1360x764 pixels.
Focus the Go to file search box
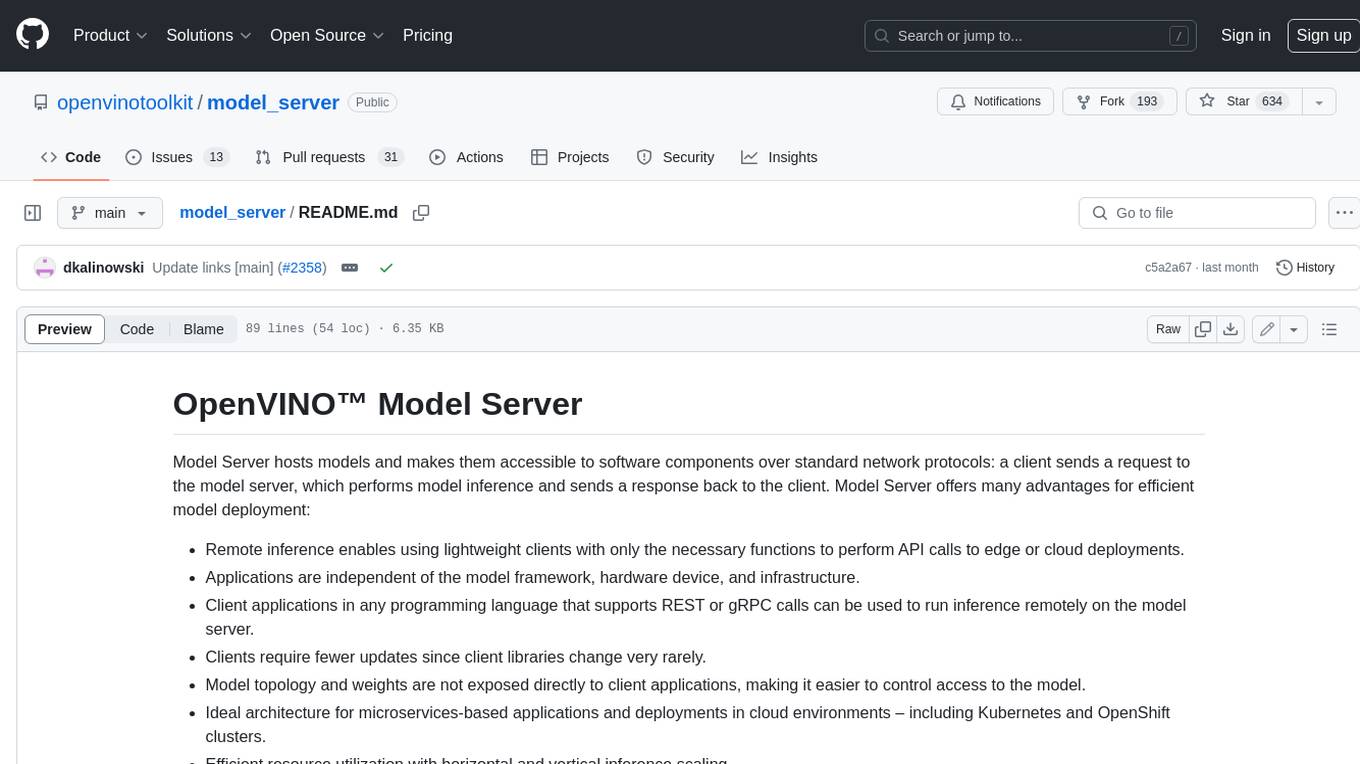point(1197,213)
